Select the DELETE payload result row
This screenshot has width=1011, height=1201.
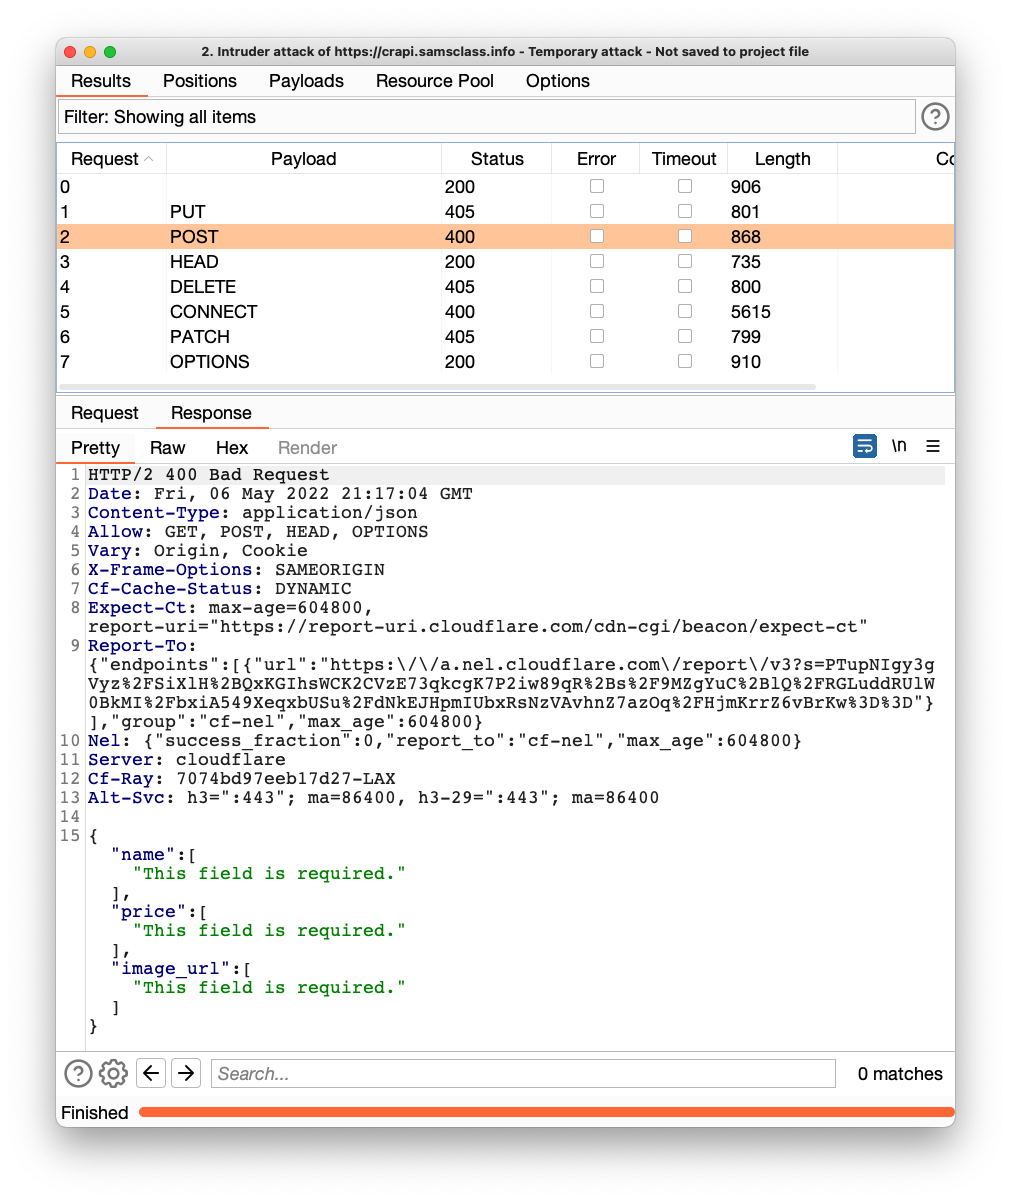[x=203, y=287]
